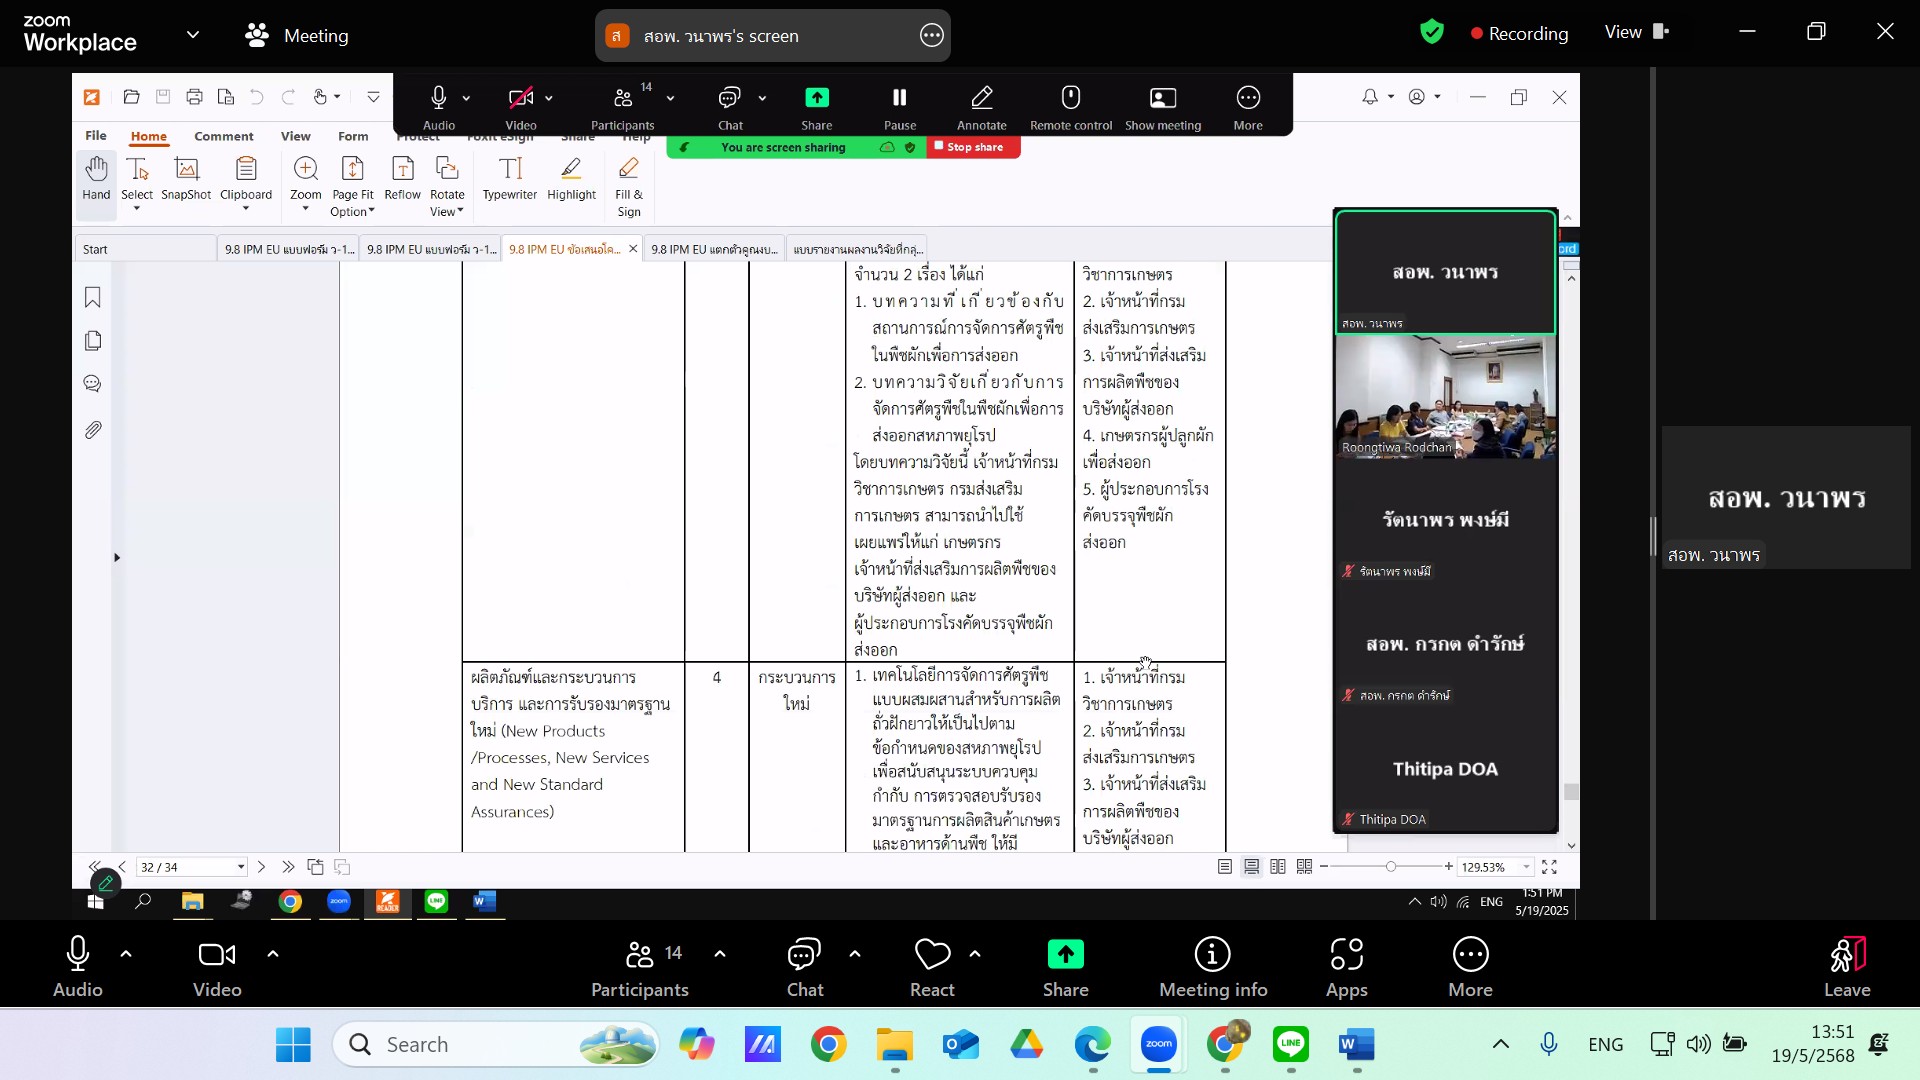Click the zoom in plus button

tap(1448, 867)
